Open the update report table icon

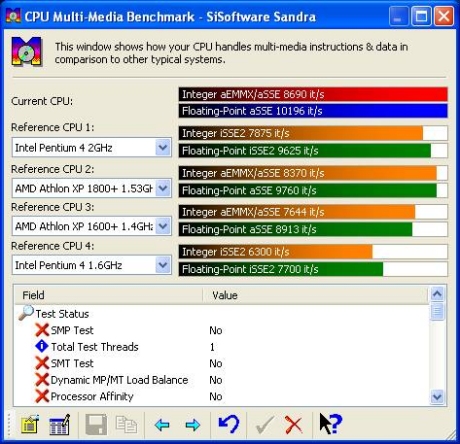(60, 424)
